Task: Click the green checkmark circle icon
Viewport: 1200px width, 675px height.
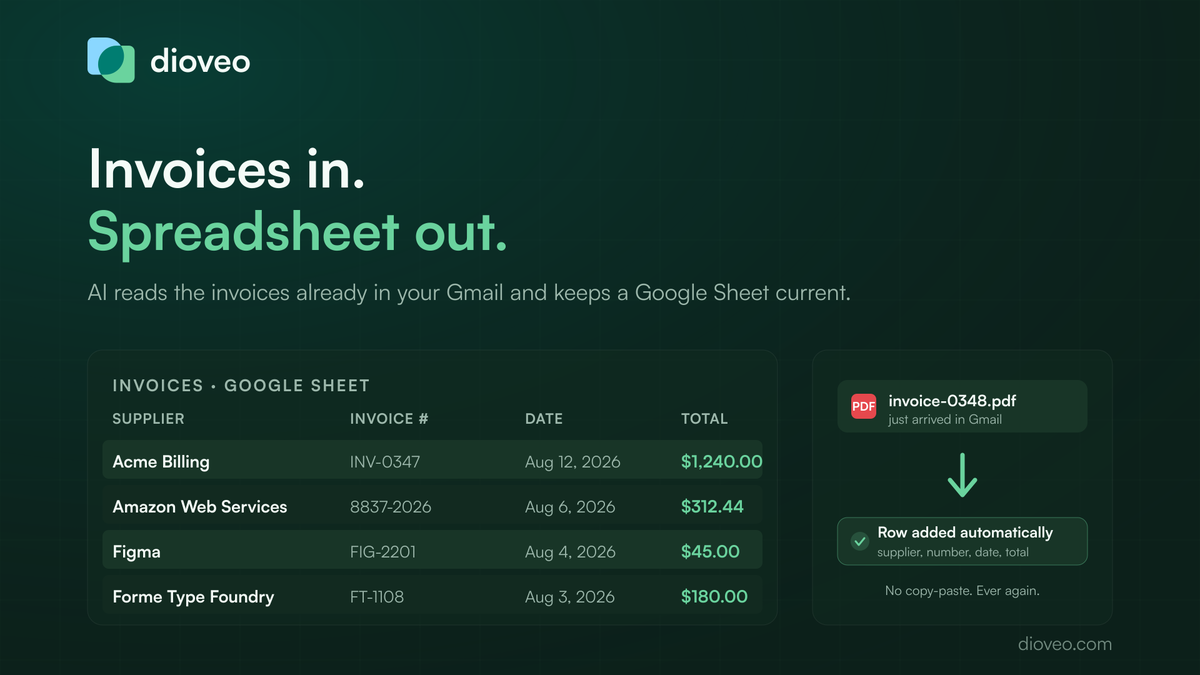Action: coord(859,541)
